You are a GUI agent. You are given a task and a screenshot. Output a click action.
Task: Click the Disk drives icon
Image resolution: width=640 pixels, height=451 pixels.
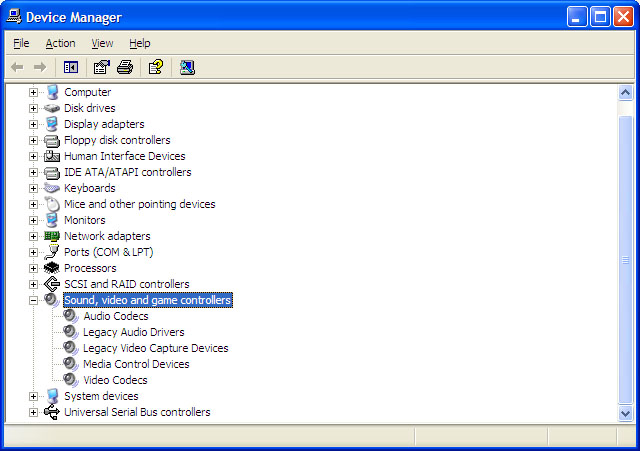pos(52,108)
